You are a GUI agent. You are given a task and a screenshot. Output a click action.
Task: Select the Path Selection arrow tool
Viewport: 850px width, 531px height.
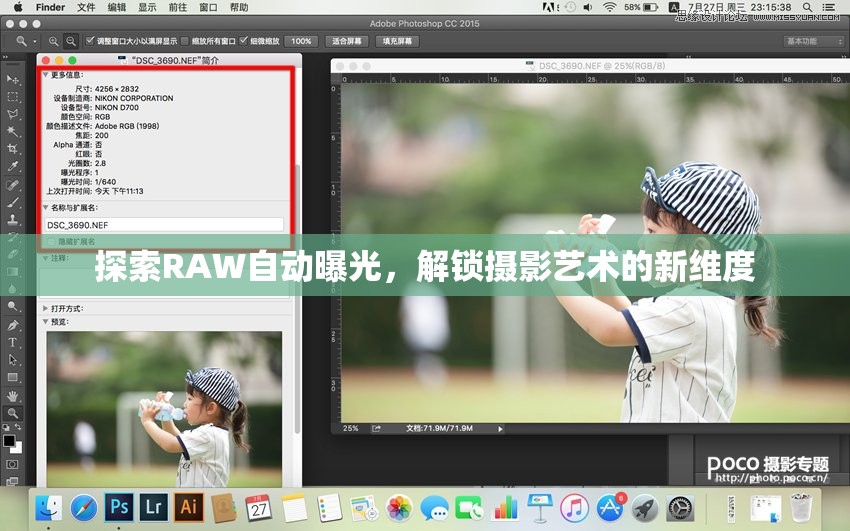pos(12,360)
